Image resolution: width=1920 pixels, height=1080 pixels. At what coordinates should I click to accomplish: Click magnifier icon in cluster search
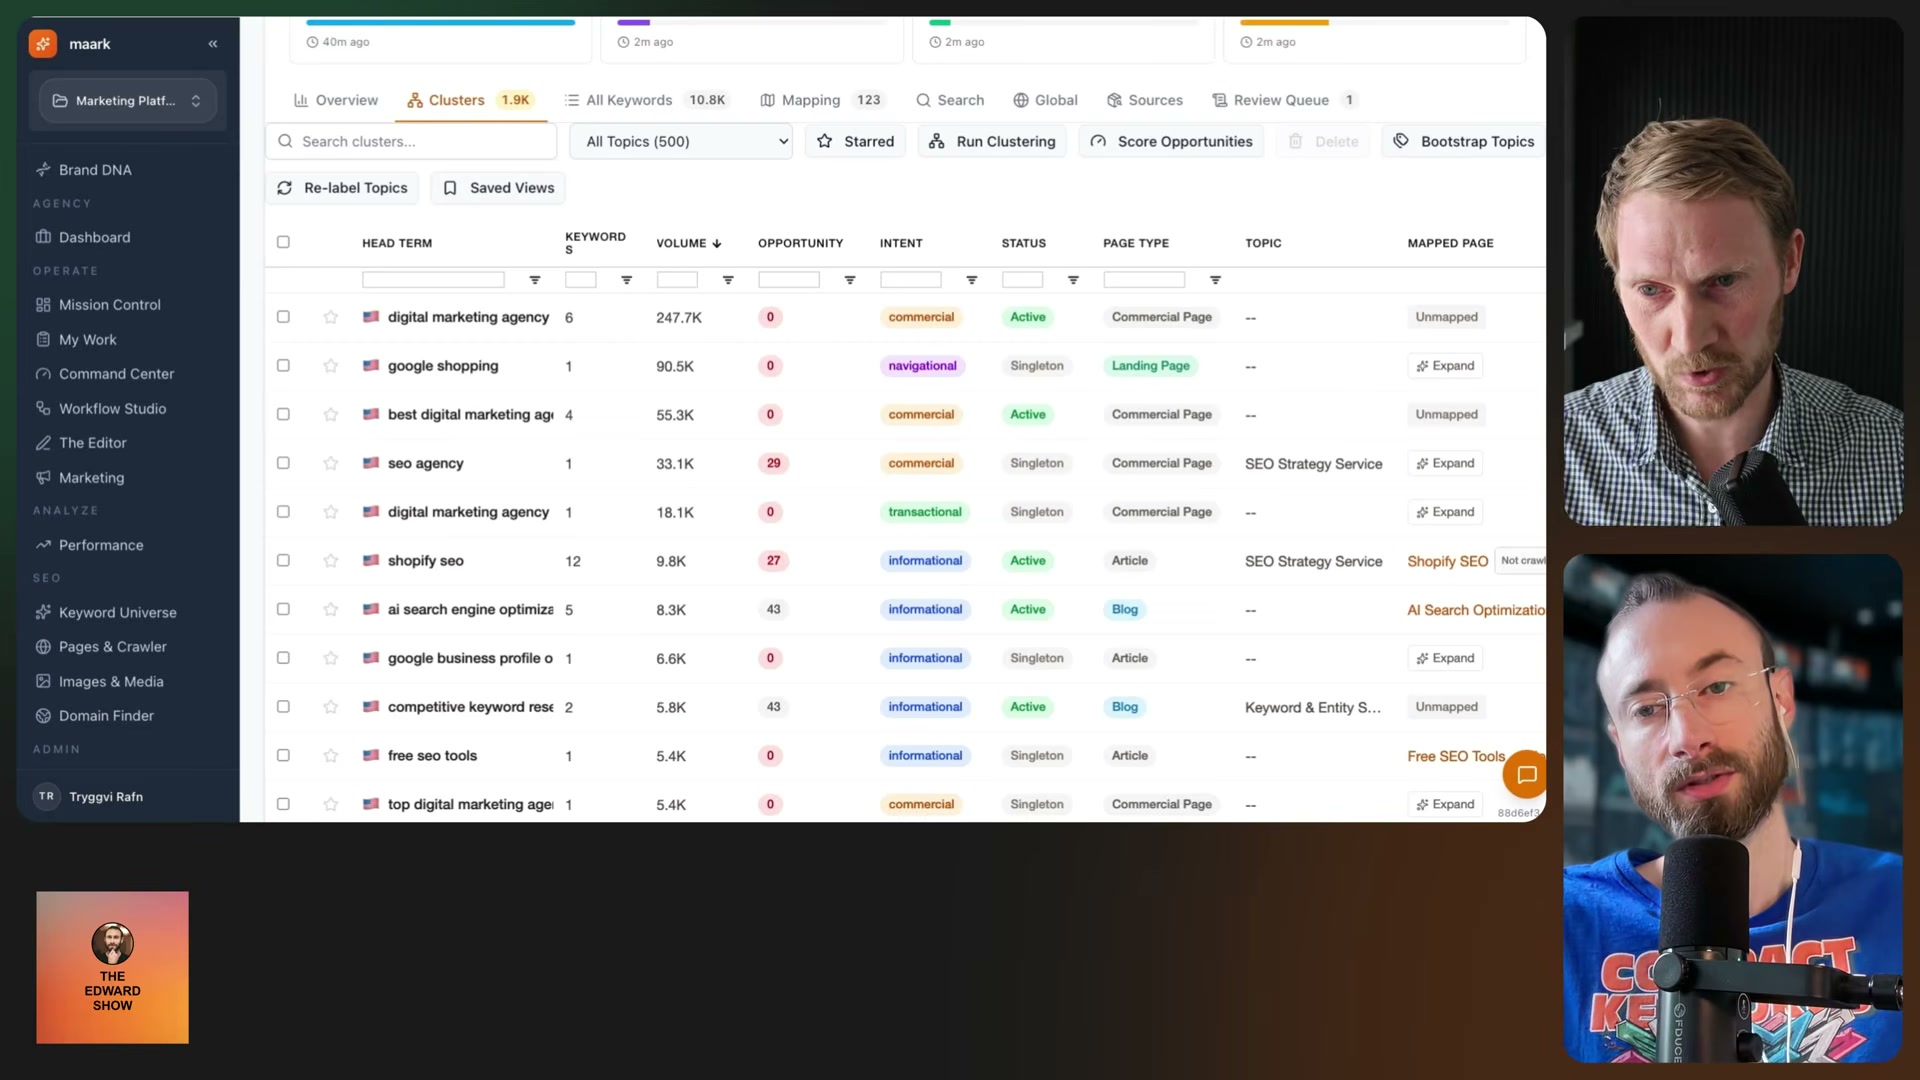285,142
